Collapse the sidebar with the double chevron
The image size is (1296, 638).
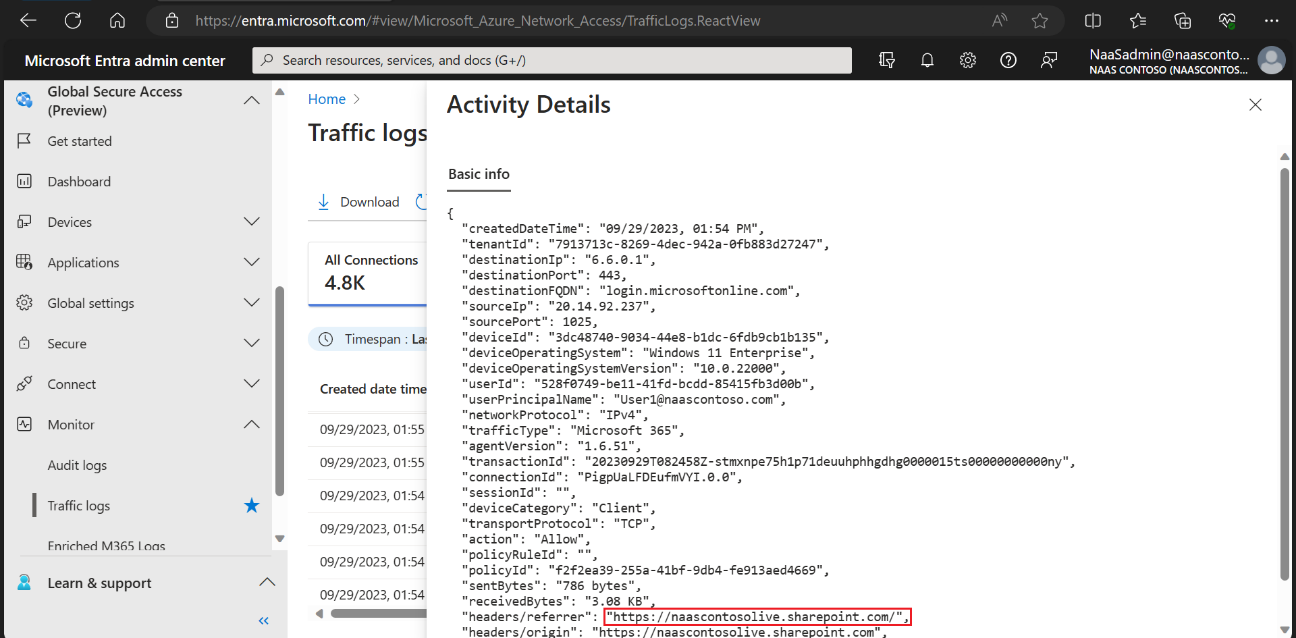tap(264, 621)
